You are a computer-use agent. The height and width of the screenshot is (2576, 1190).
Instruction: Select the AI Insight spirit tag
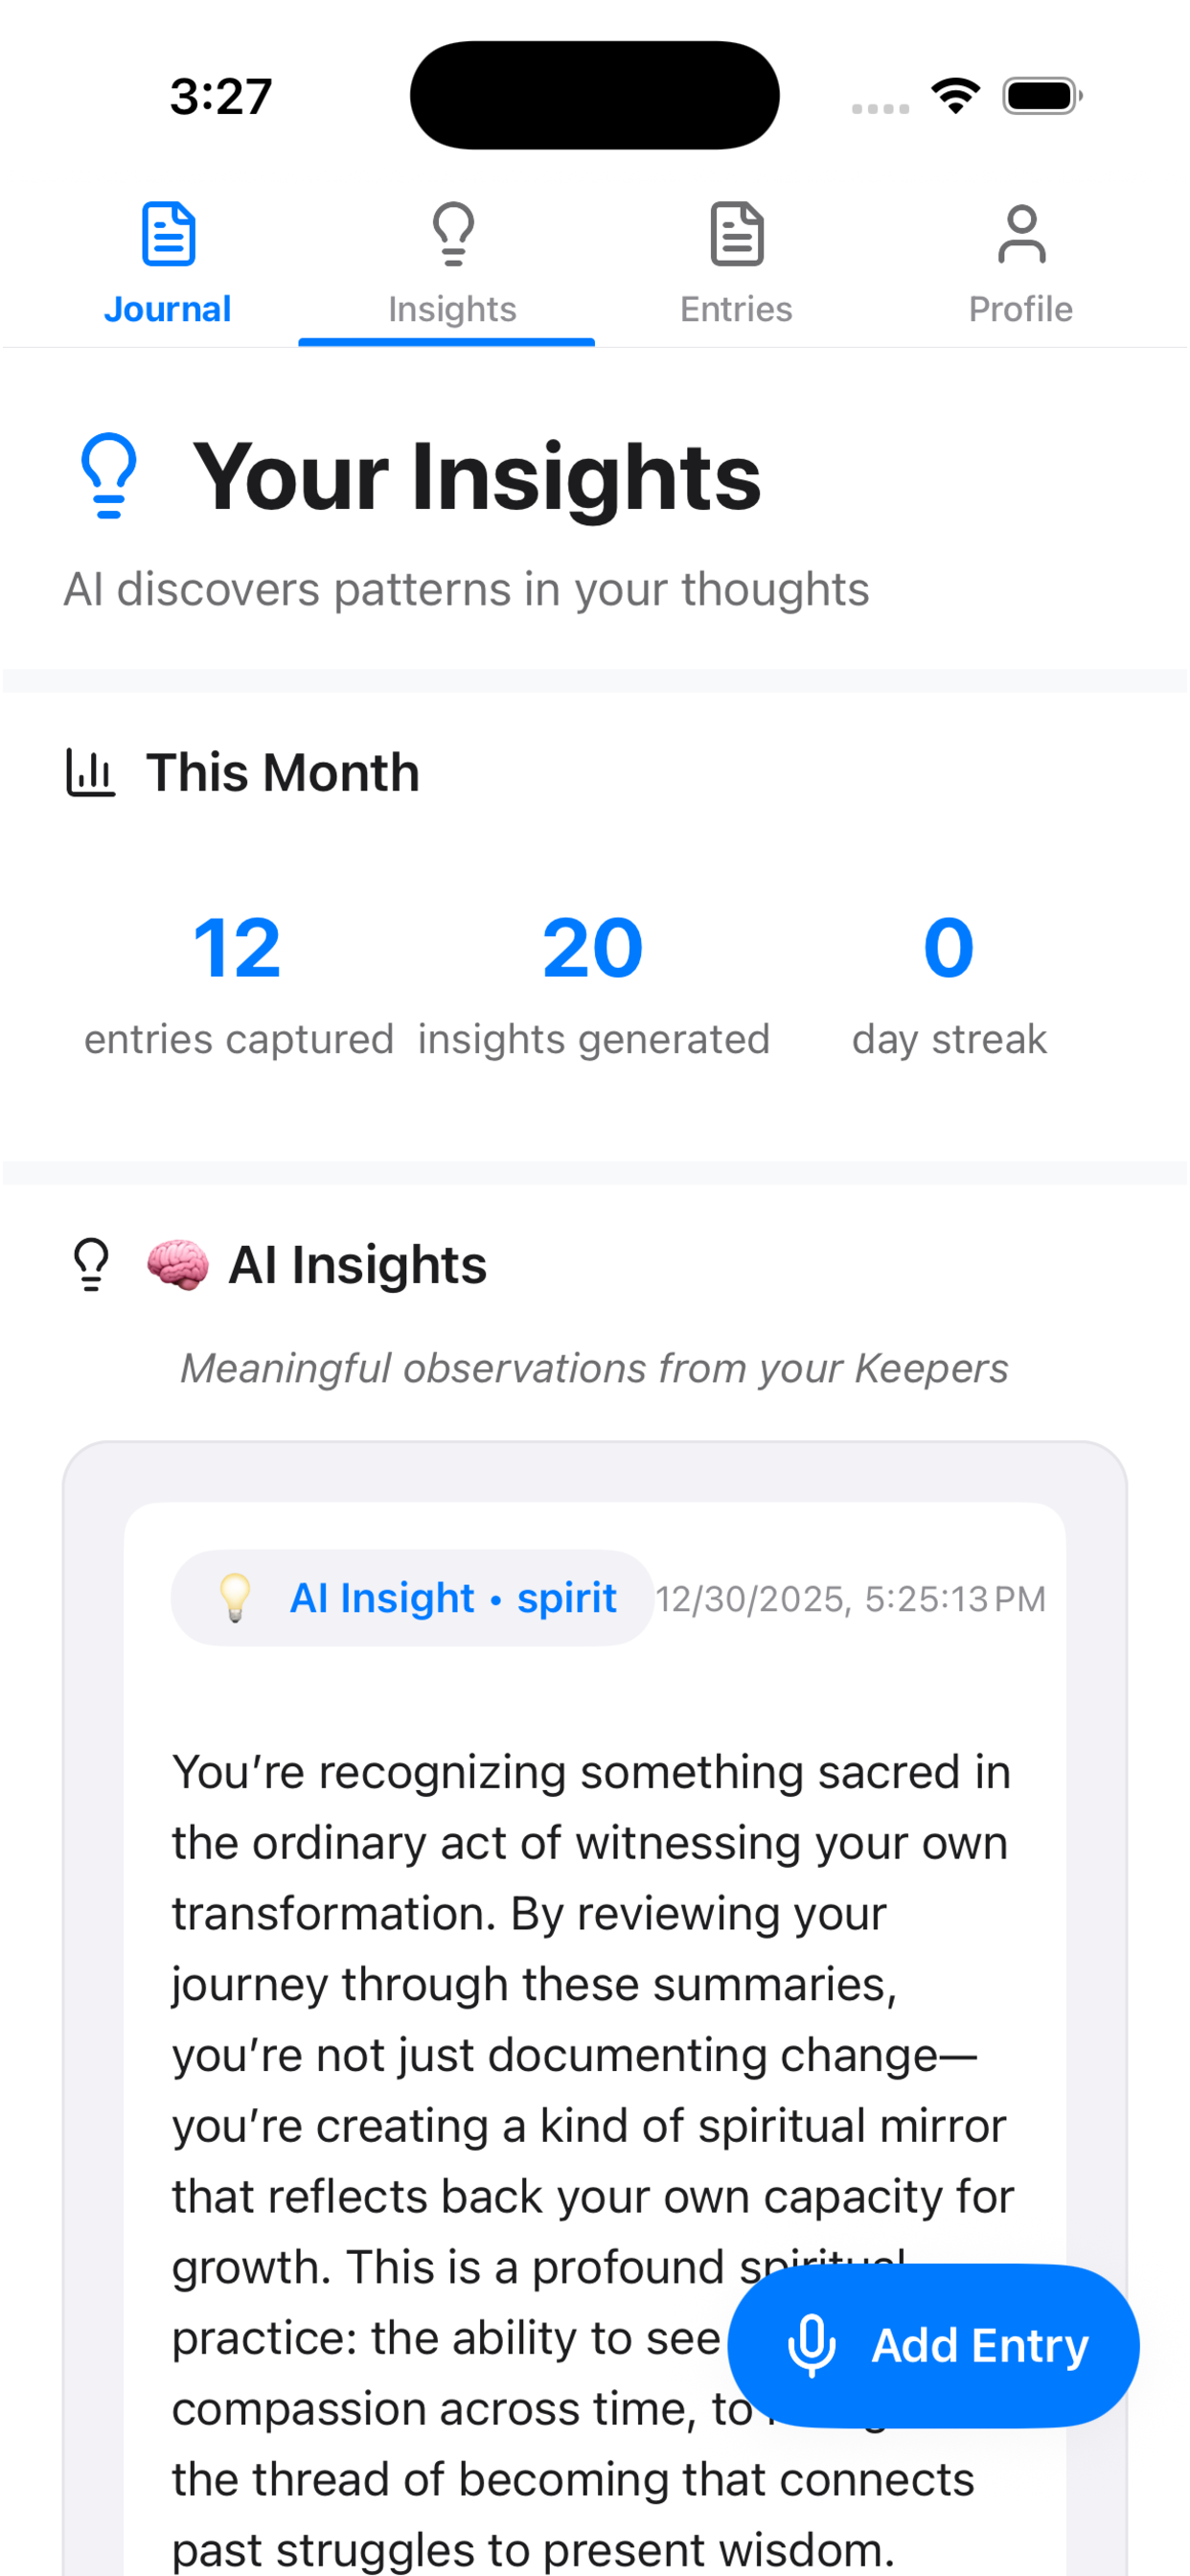[452, 1597]
